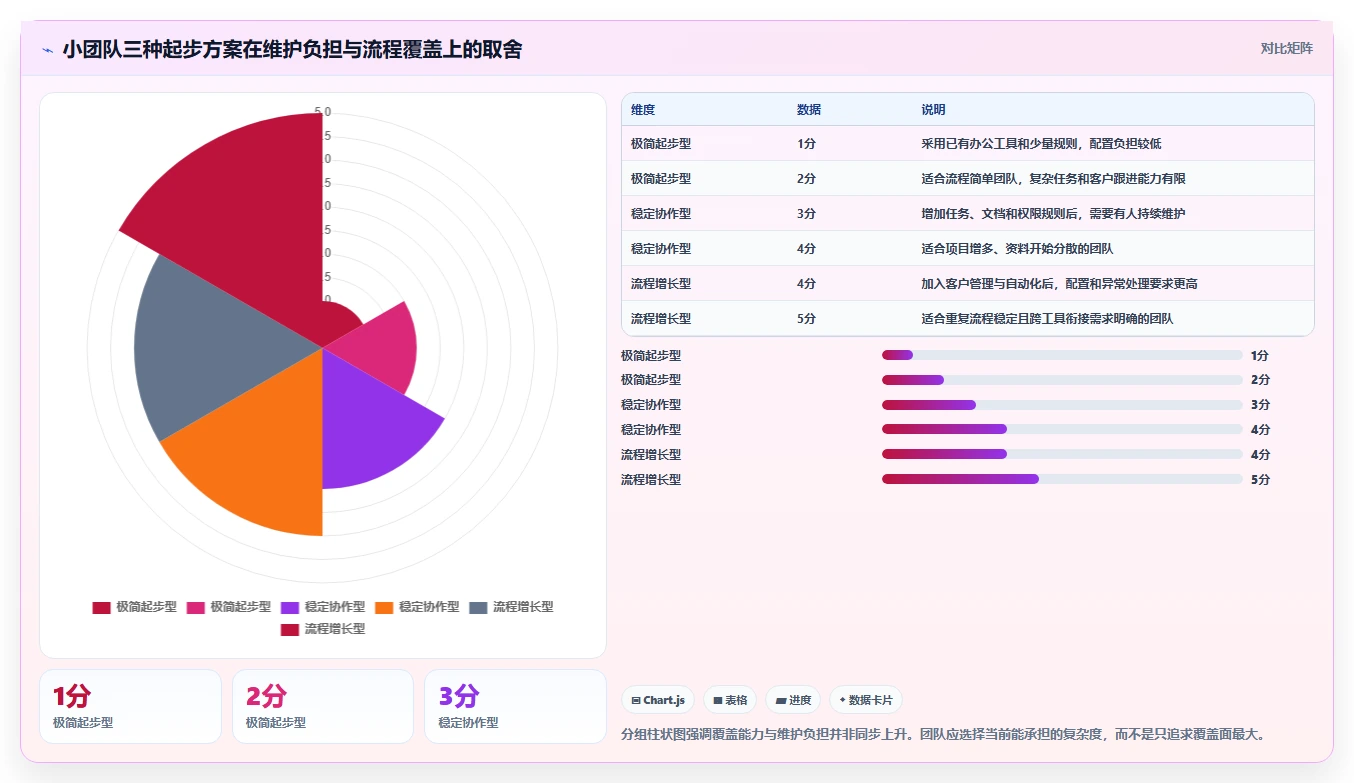The height and width of the screenshot is (783, 1354).
Task: Click the summary paragraph starting with 分组柱状图
Action: (x=943, y=734)
